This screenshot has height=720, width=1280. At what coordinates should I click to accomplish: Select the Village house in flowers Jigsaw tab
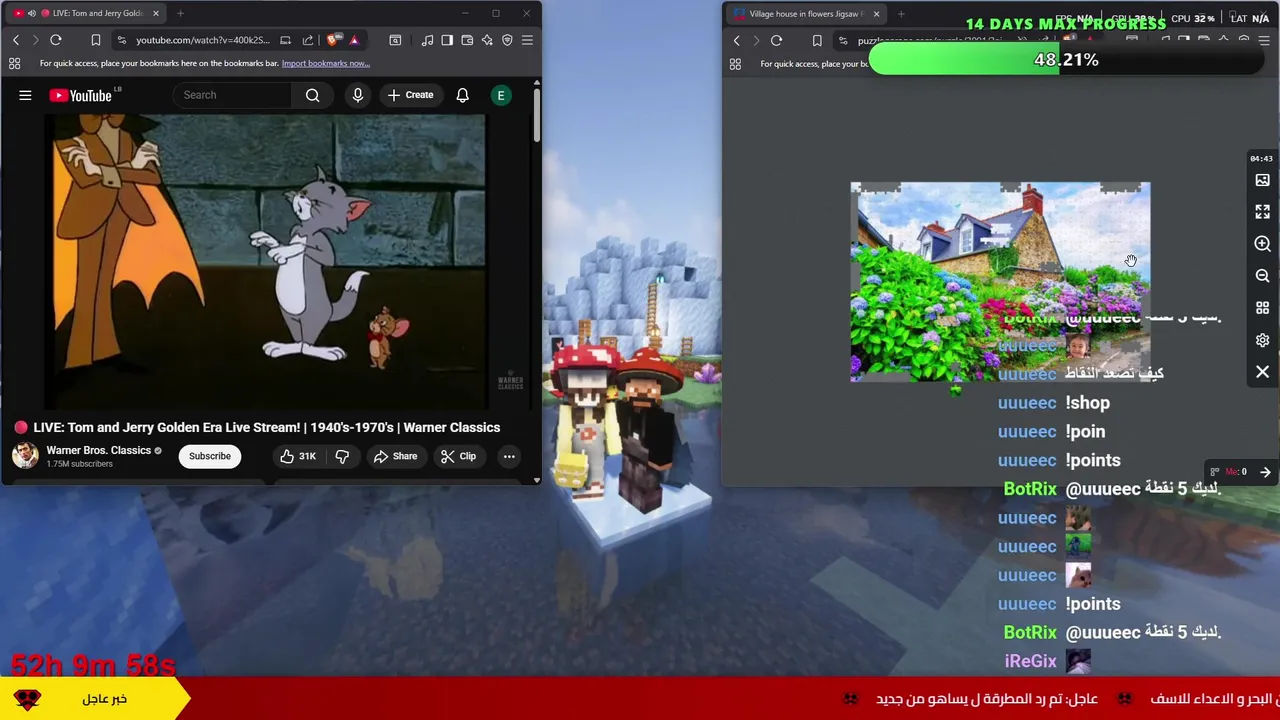(x=806, y=14)
